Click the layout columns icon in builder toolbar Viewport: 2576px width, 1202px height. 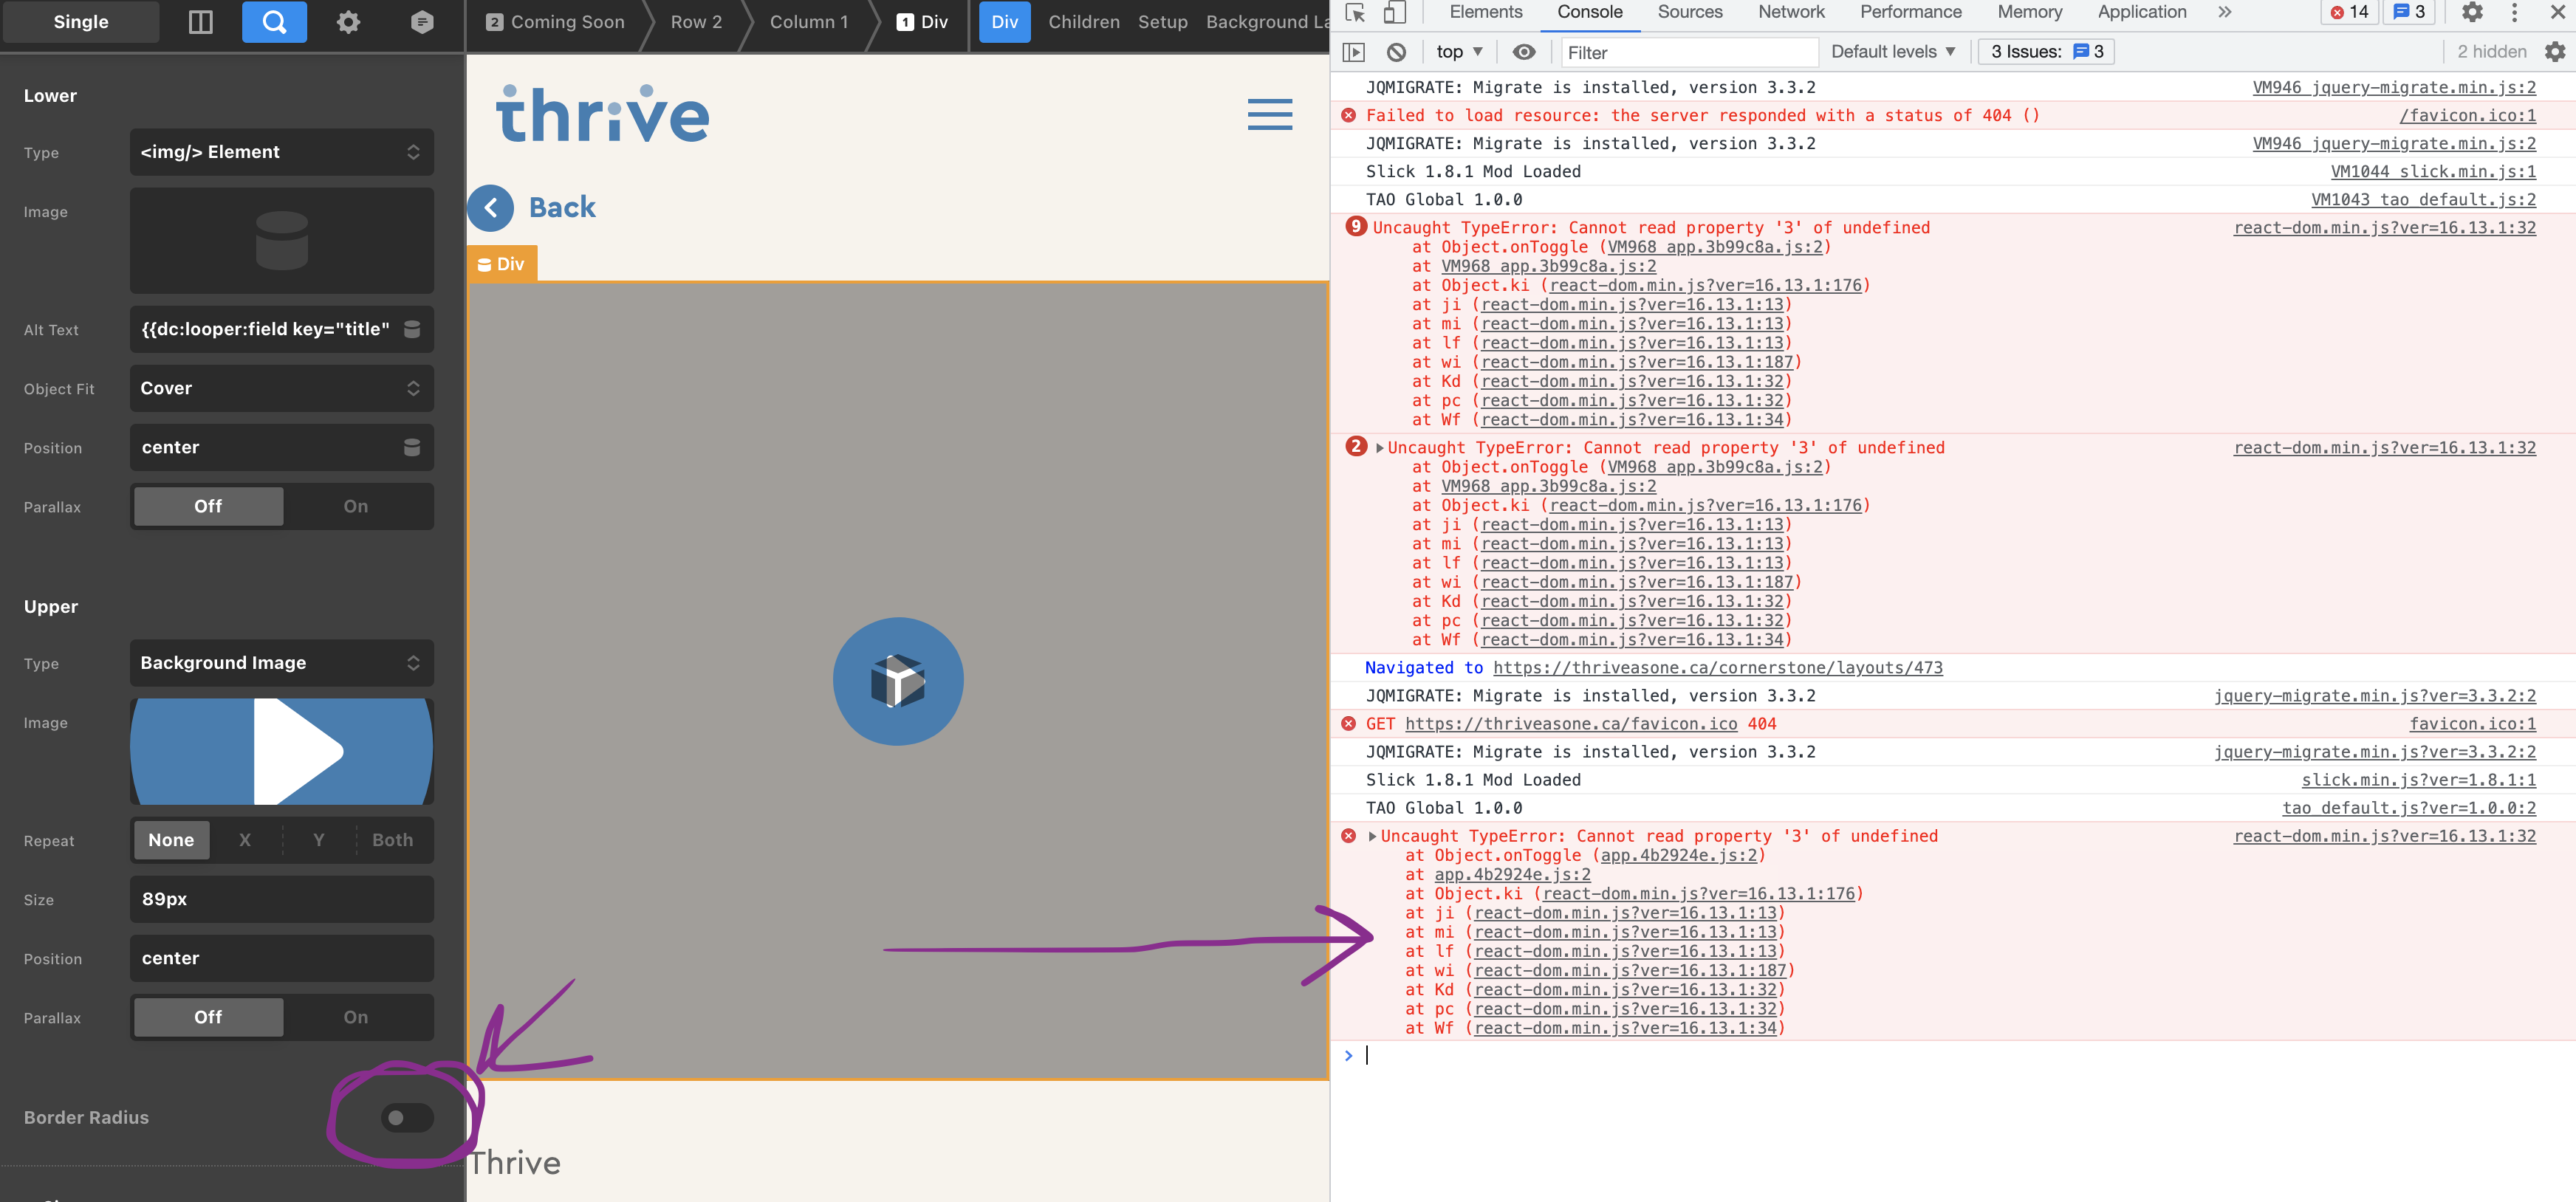[x=200, y=22]
